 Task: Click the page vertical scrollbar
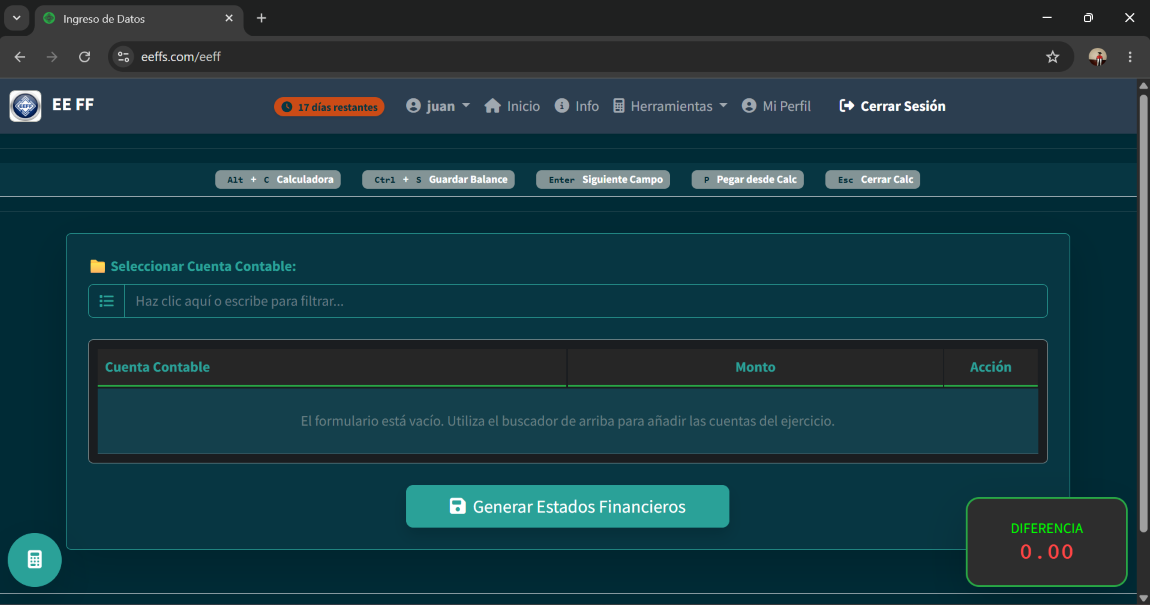(1143, 312)
